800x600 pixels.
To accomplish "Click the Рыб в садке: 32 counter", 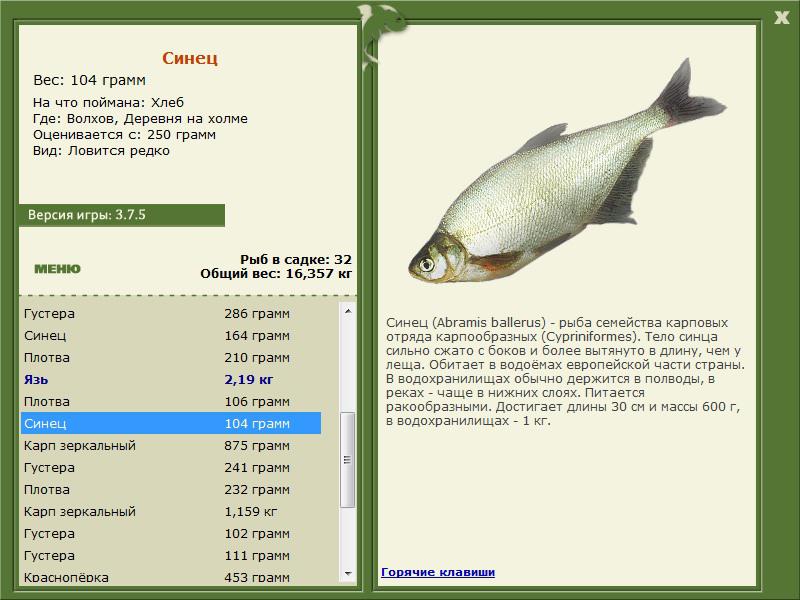I will pyautogui.click(x=296, y=259).
